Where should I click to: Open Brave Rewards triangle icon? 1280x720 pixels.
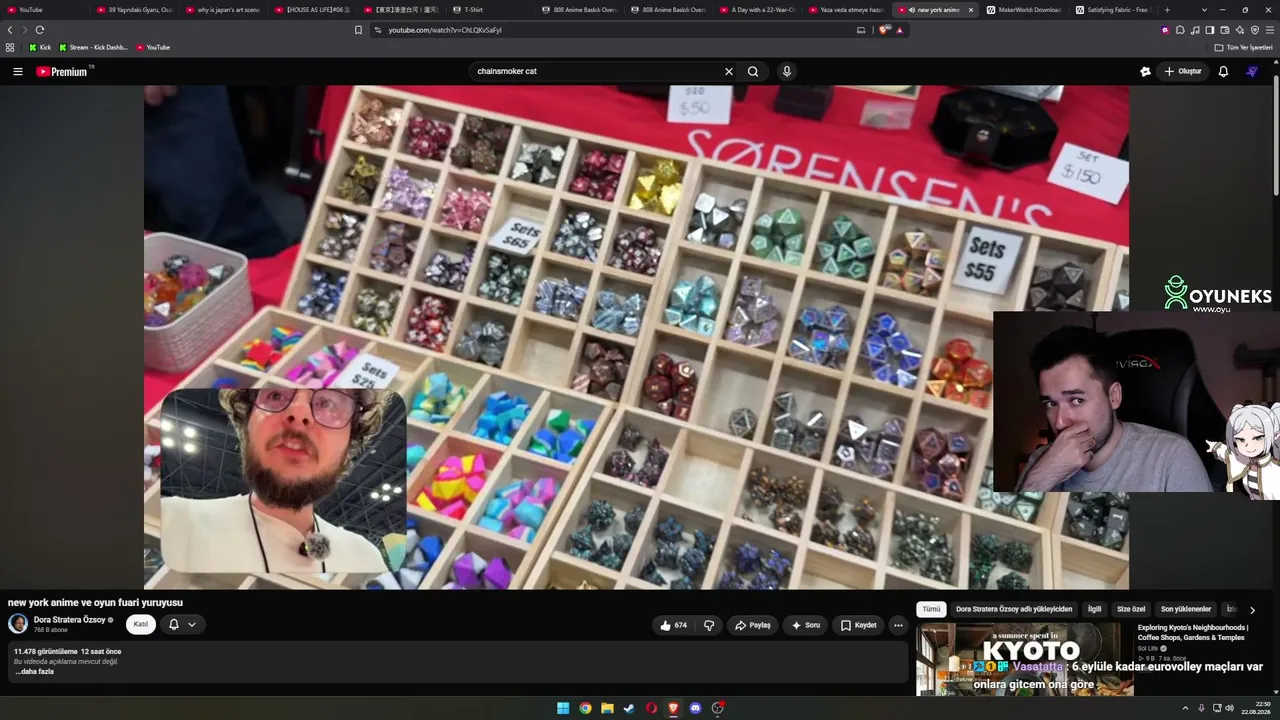tap(900, 30)
